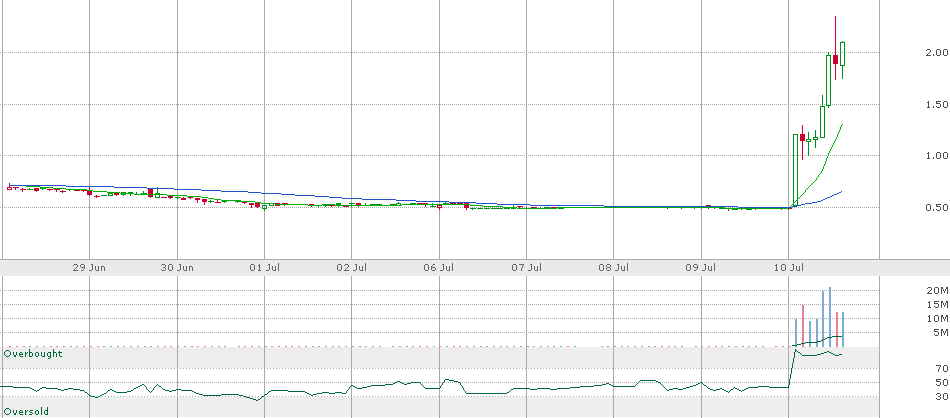Select the 08 Jul date label

pyautogui.click(x=614, y=267)
